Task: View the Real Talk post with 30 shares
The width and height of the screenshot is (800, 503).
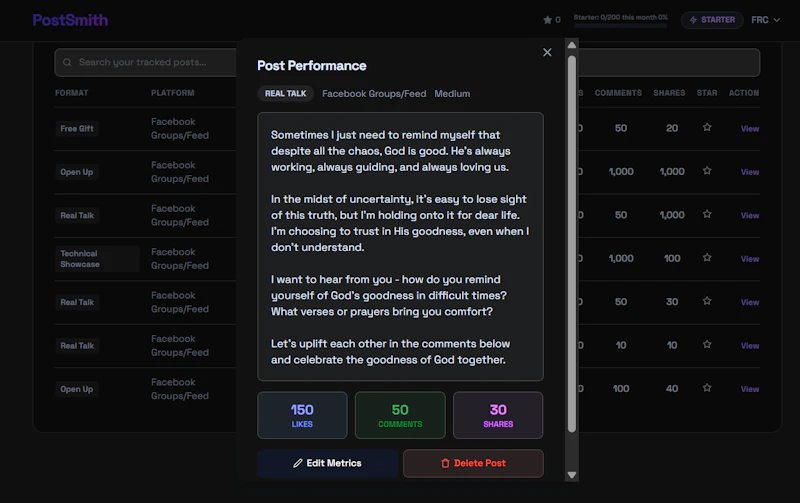Action: click(x=749, y=302)
